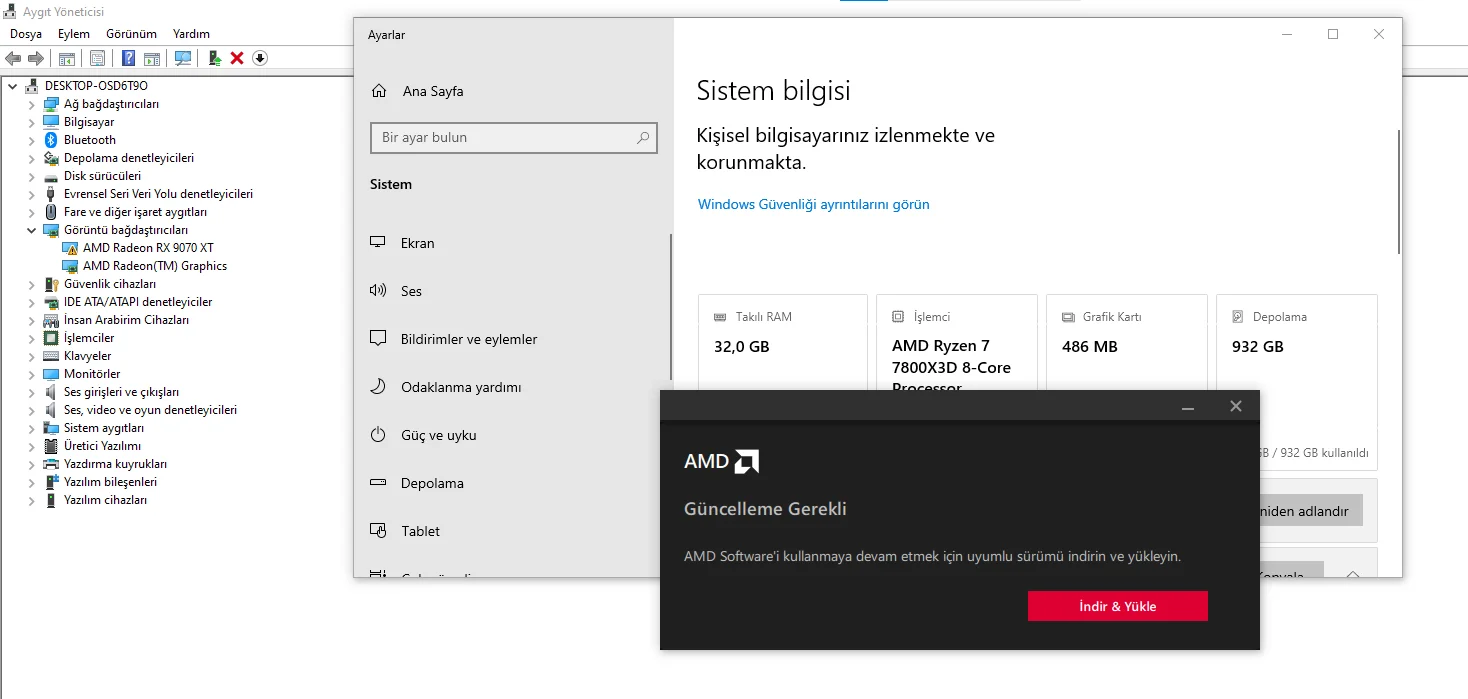Click the black down-arrow toolbar icon
The image size is (1468, 699).
(x=260, y=58)
